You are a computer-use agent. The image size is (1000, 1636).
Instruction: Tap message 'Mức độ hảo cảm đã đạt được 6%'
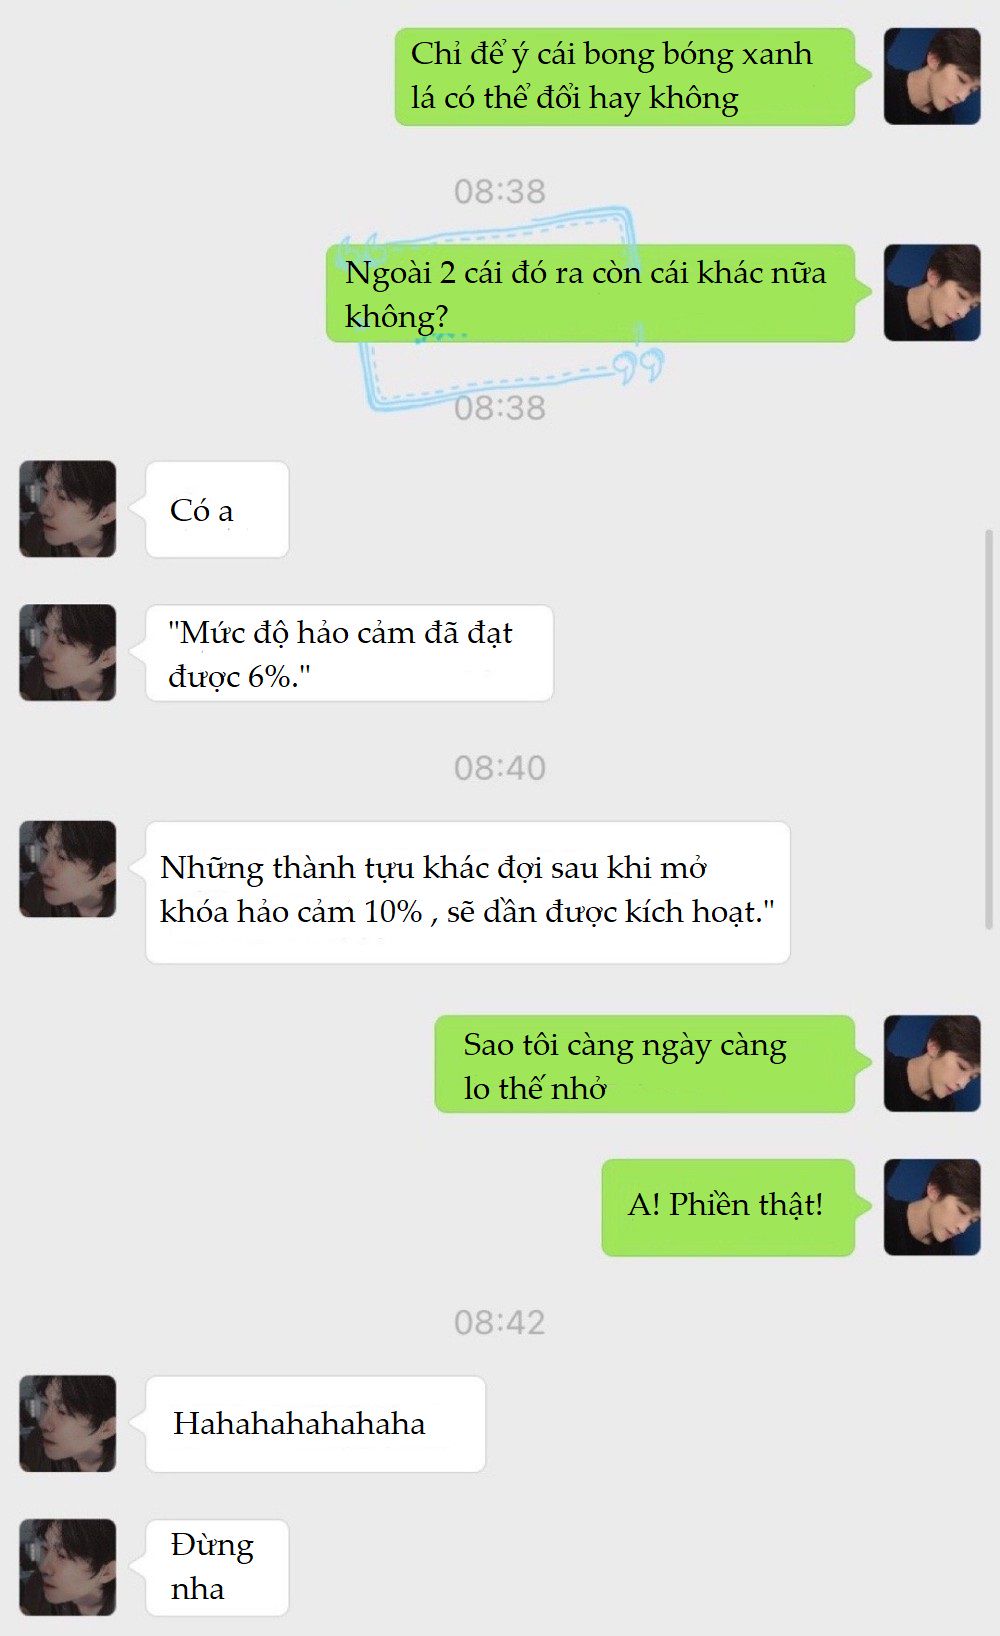click(x=349, y=653)
